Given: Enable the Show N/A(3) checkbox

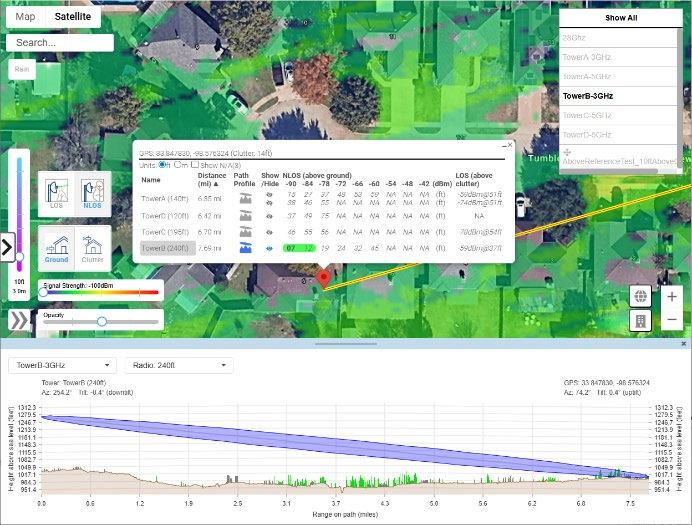Looking at the screenshot, I should (197, 165).
